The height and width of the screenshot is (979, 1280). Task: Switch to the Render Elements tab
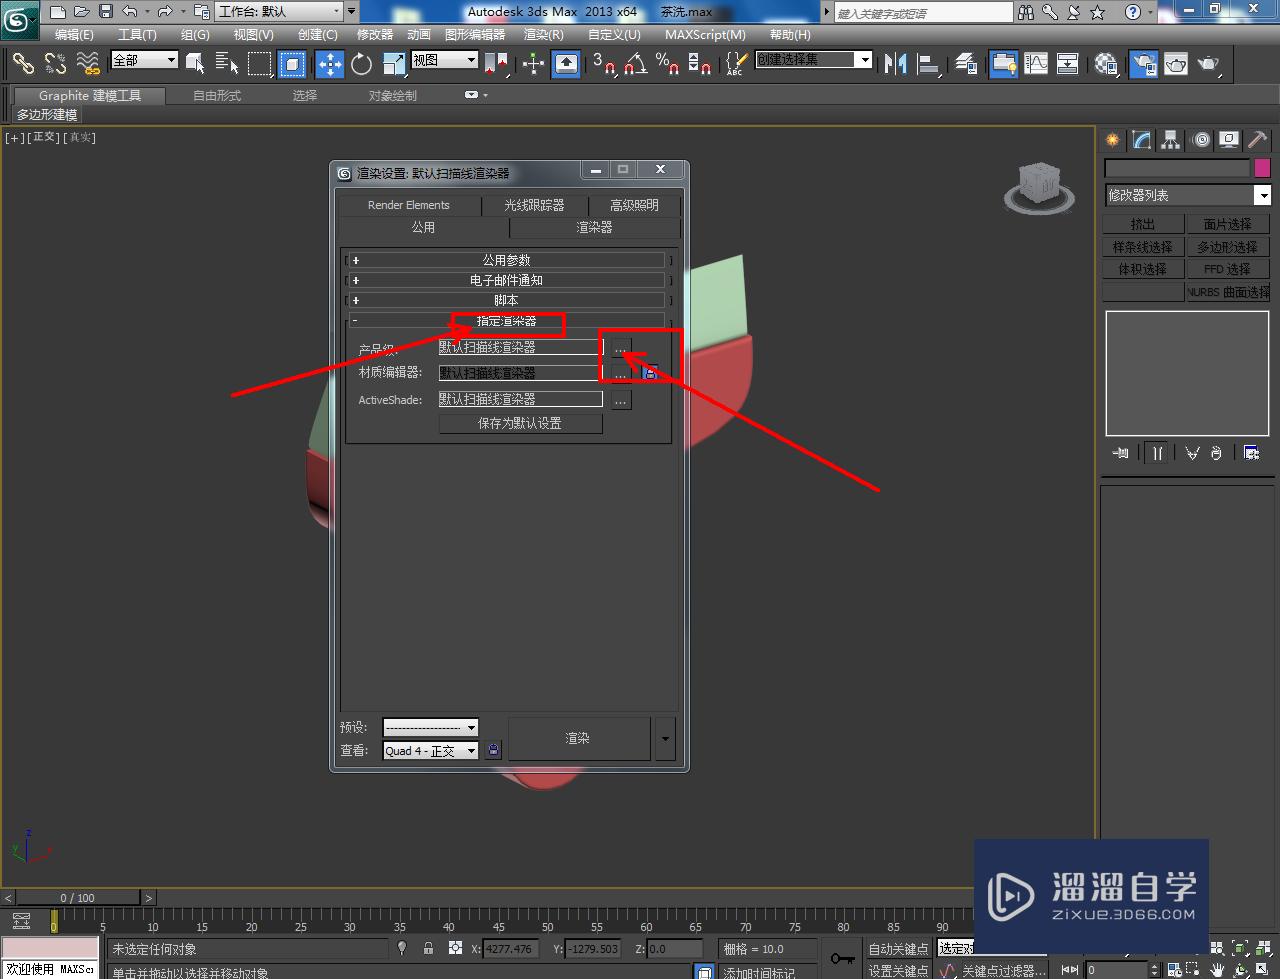click(x=409, y=205)
